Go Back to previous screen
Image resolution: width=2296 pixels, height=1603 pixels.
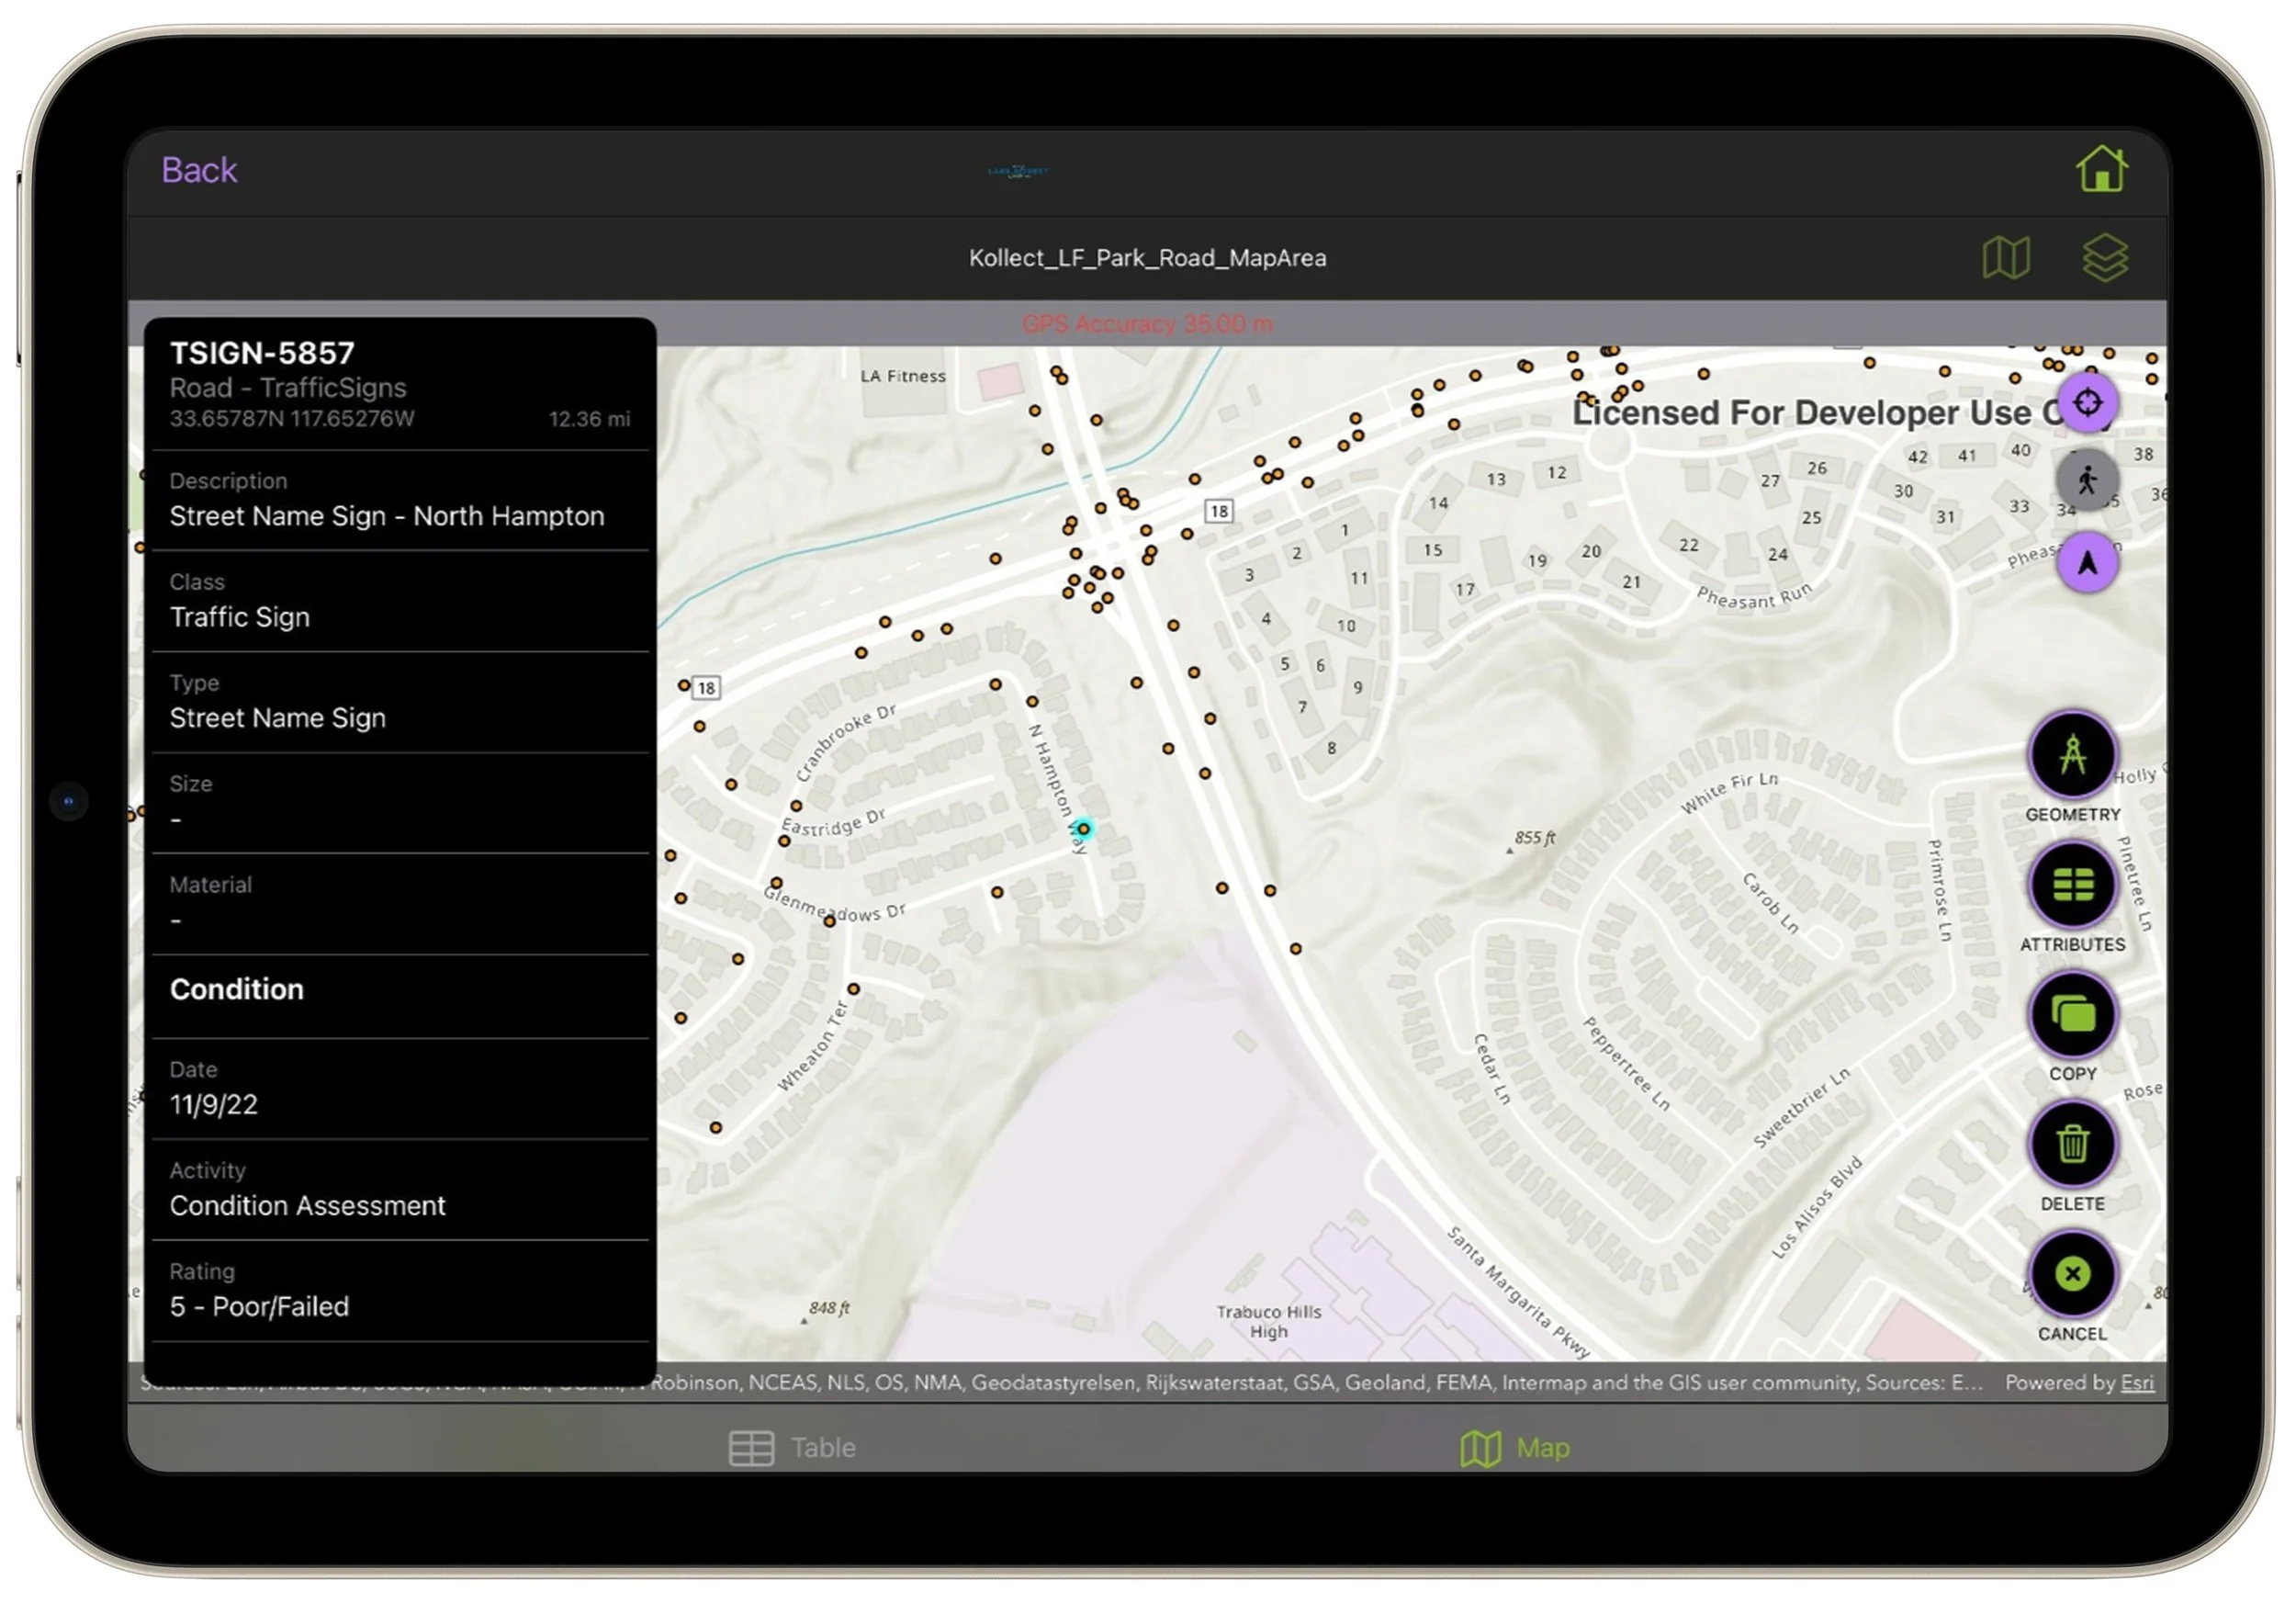(x=199, y=170)
